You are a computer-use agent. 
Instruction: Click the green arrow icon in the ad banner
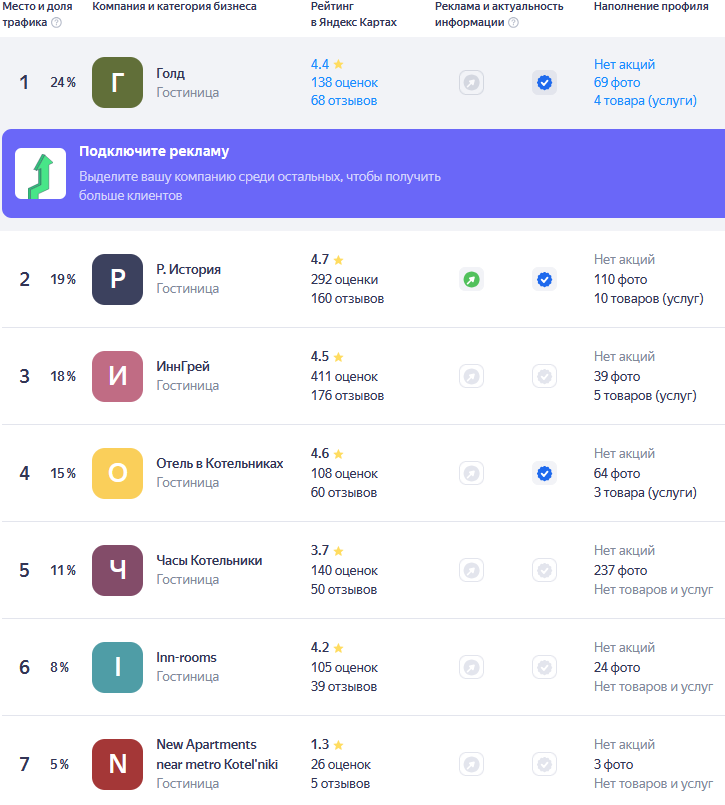(x=41, y=174)
